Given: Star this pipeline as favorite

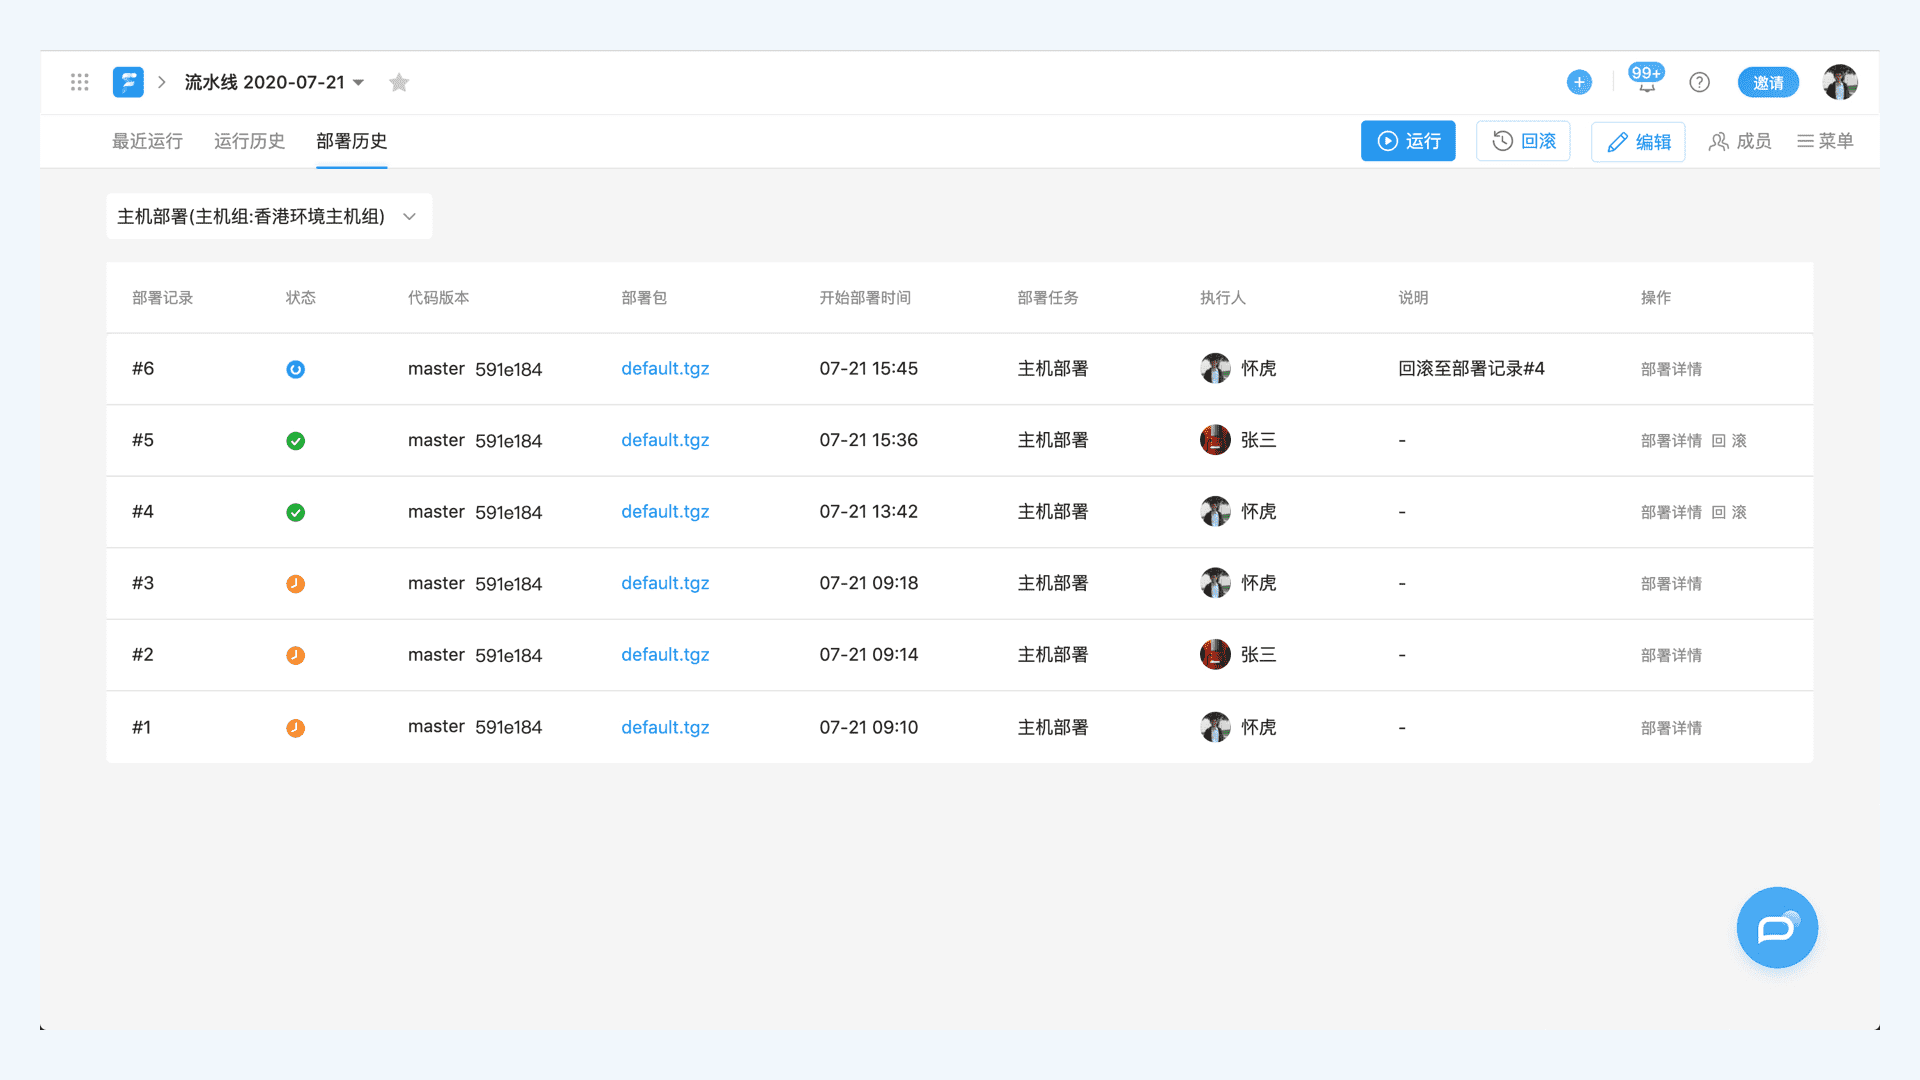Looking at the screenshot, I should click(x=399, y=82).
